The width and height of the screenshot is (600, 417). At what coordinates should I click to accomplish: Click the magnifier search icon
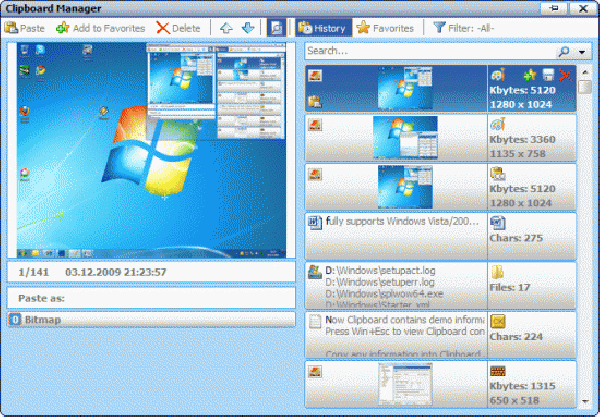[564, 51]
